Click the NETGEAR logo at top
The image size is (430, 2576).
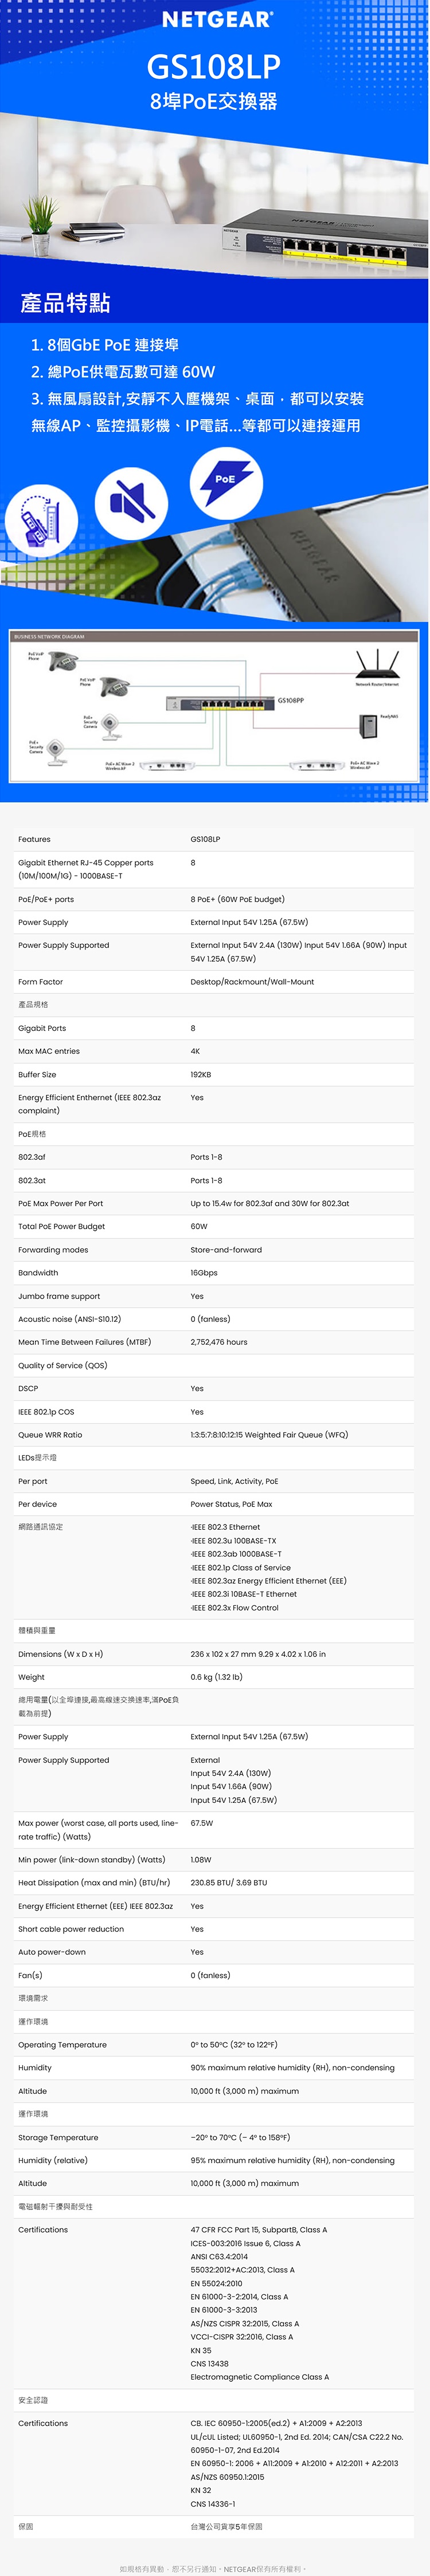(215, 19)
